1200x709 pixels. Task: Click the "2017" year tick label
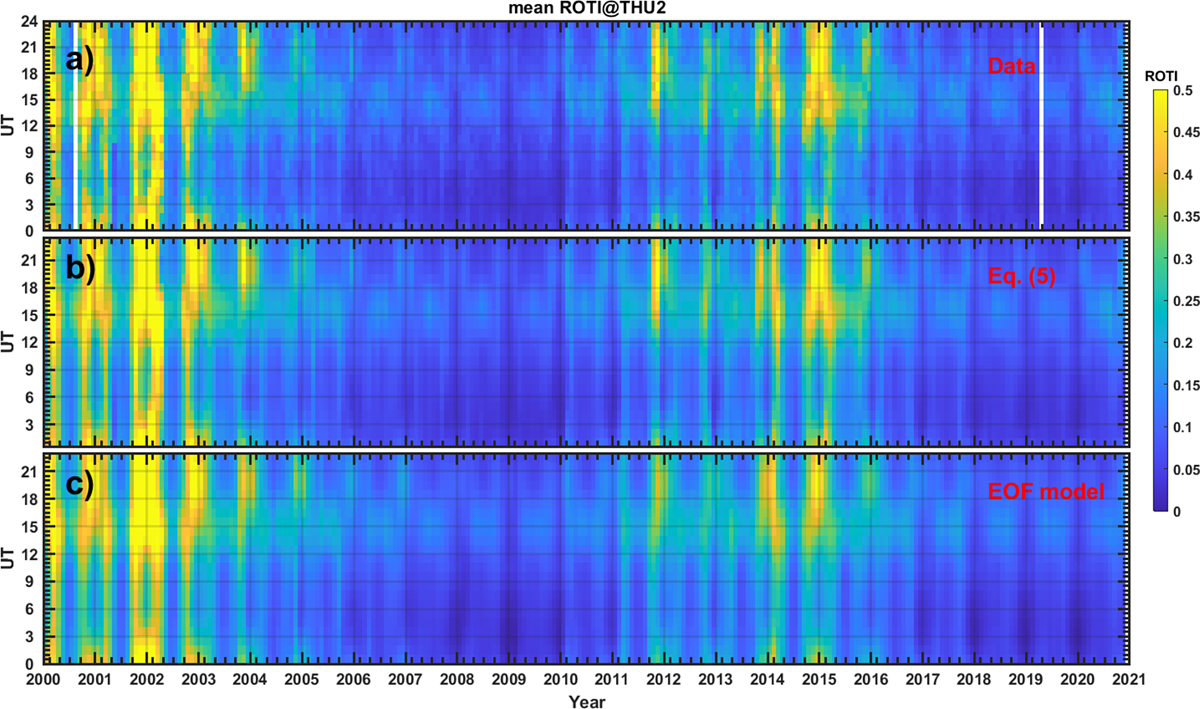922,681
